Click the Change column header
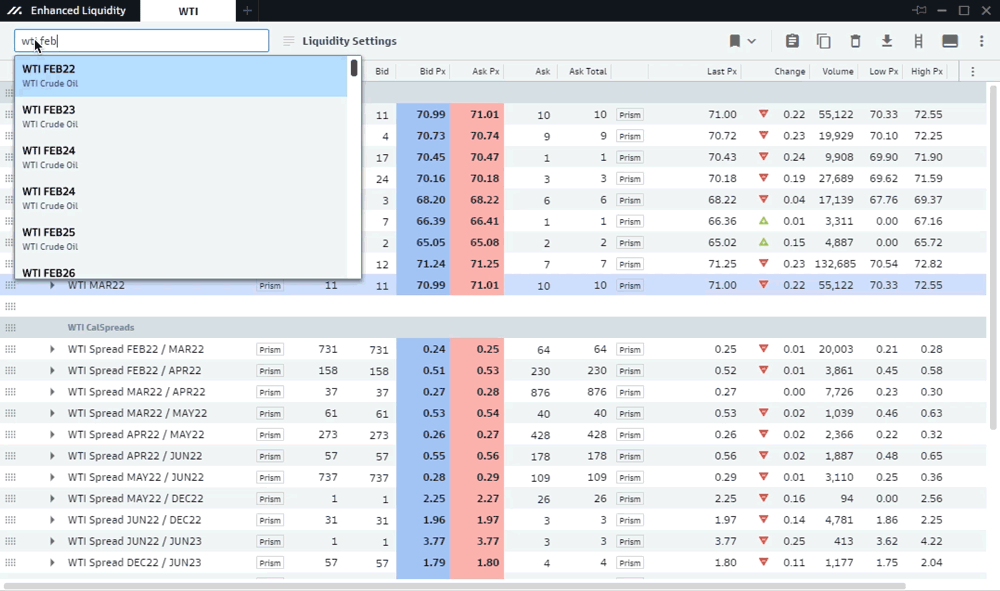 [790, 71]
